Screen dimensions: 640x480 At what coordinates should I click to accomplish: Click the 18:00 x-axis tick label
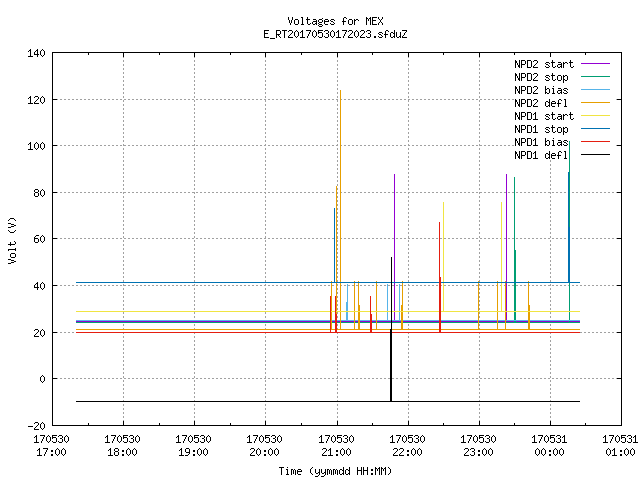coord(122,452)
